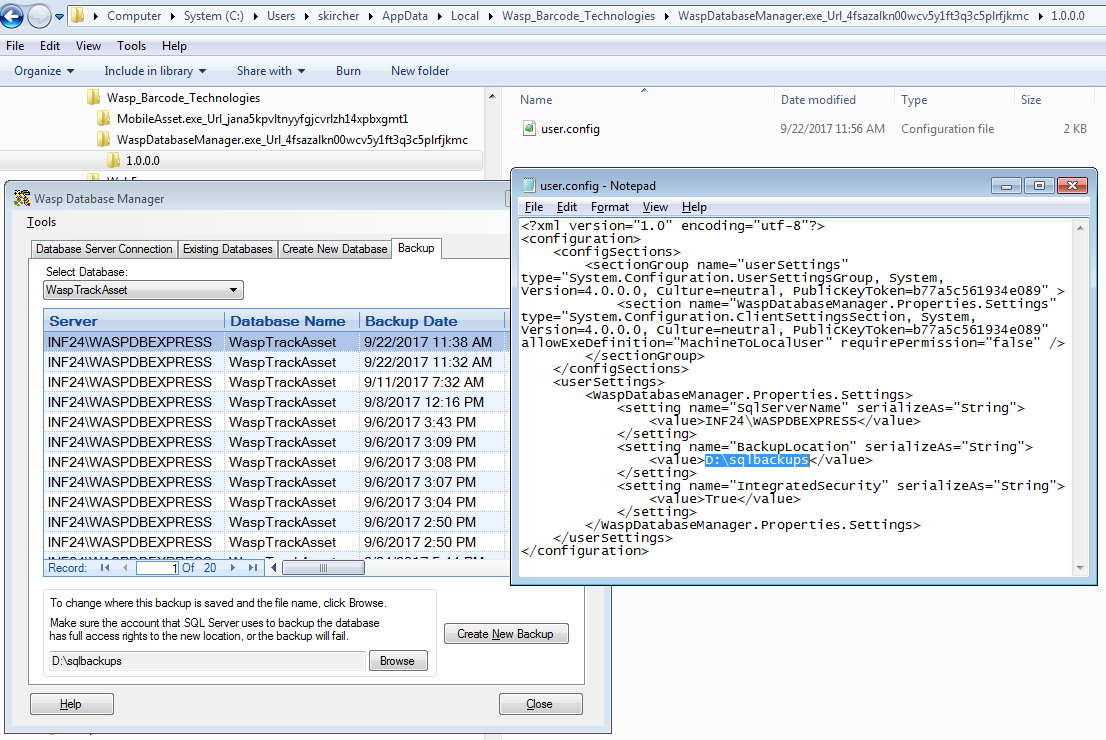The image size is (1106, 740).
Task: Click highlighted D:\sqlbackups text in Notepad
Action: pyautogui.click(x=757, y=460)
